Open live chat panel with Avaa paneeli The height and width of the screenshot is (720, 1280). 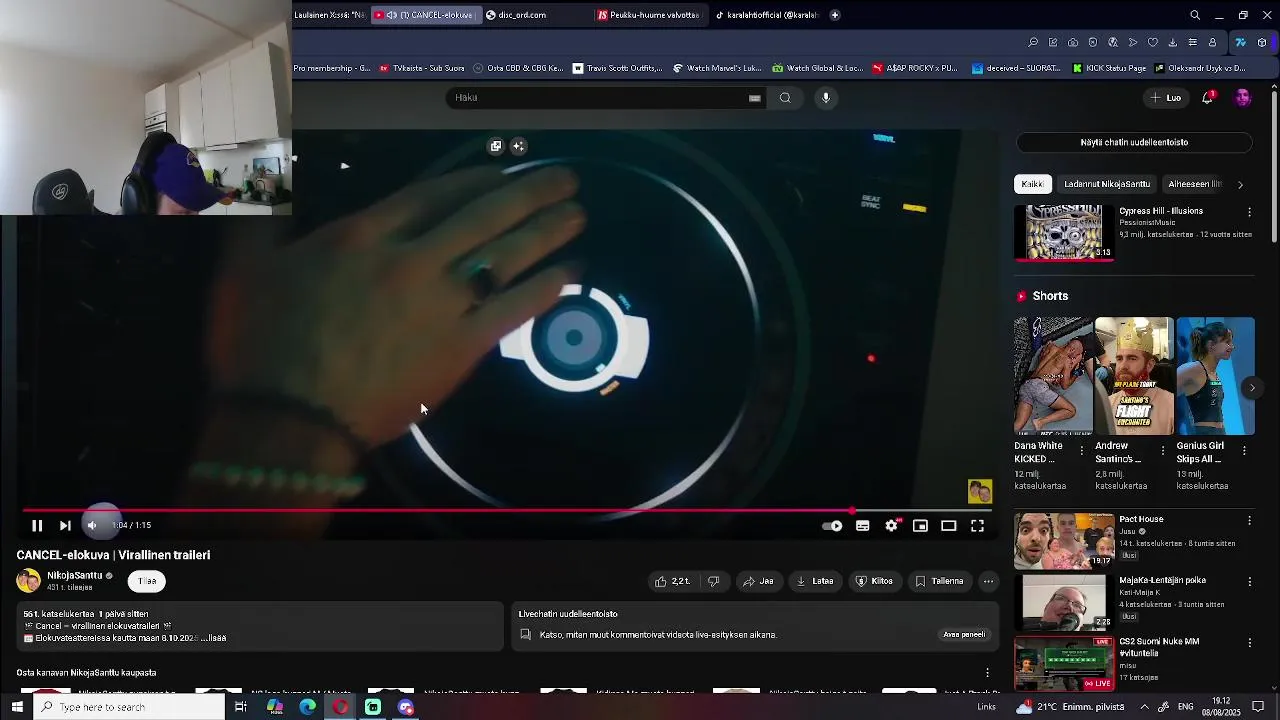pyautogui.click(x=964, y=634)
